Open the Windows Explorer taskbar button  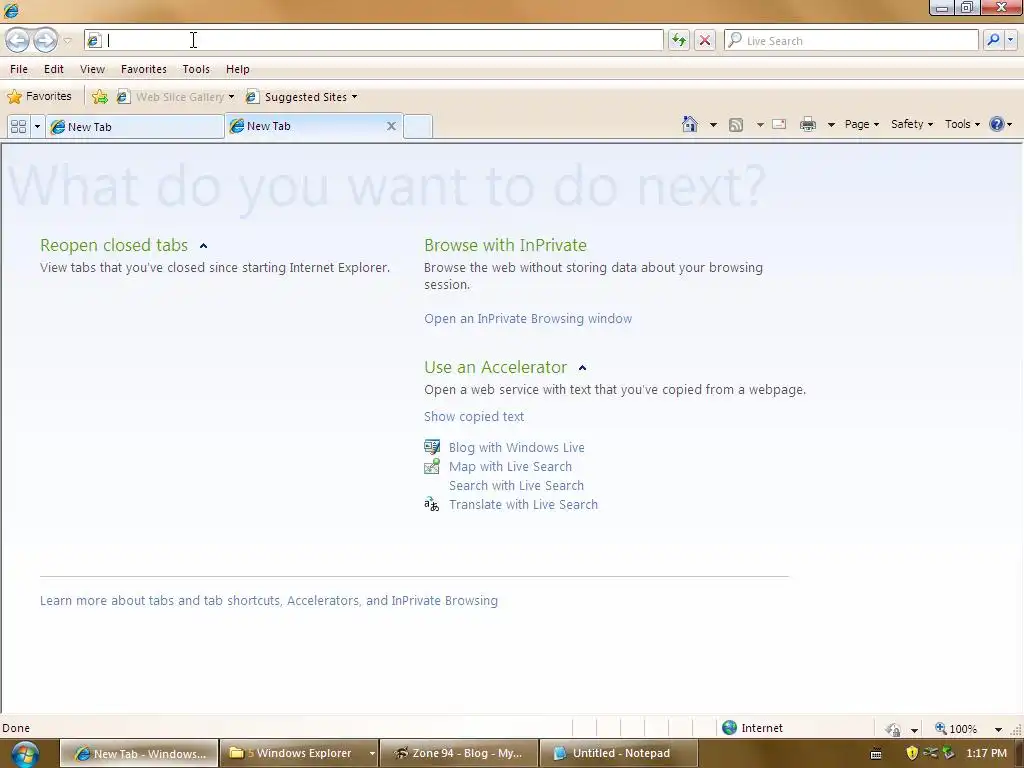(x=298, y=754)
